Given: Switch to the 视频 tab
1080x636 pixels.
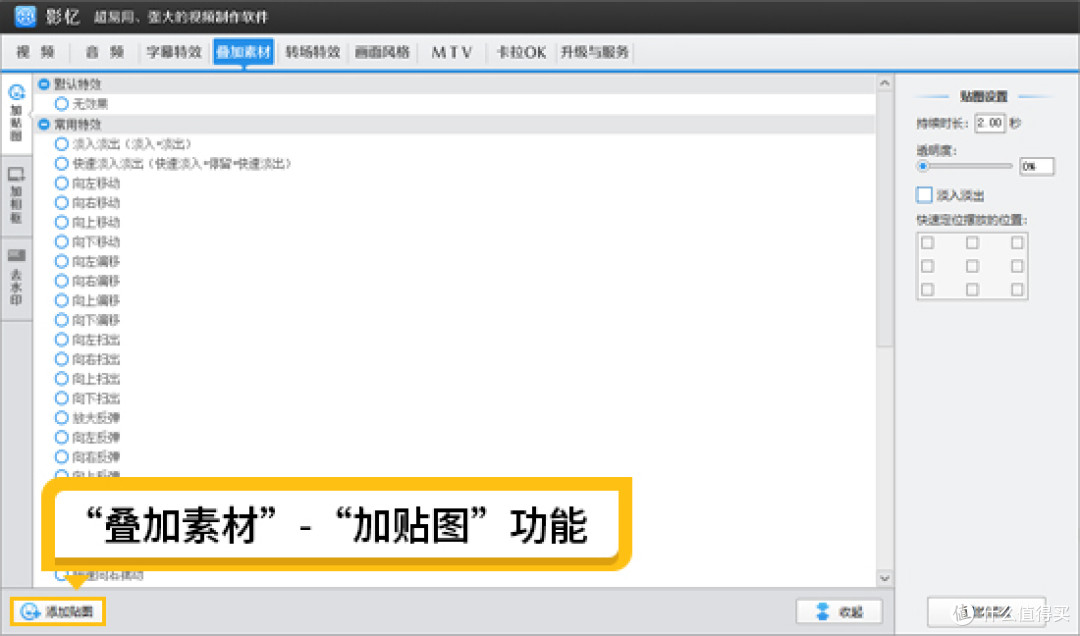Looking at the screenshot, I should (x=36, y=52).
